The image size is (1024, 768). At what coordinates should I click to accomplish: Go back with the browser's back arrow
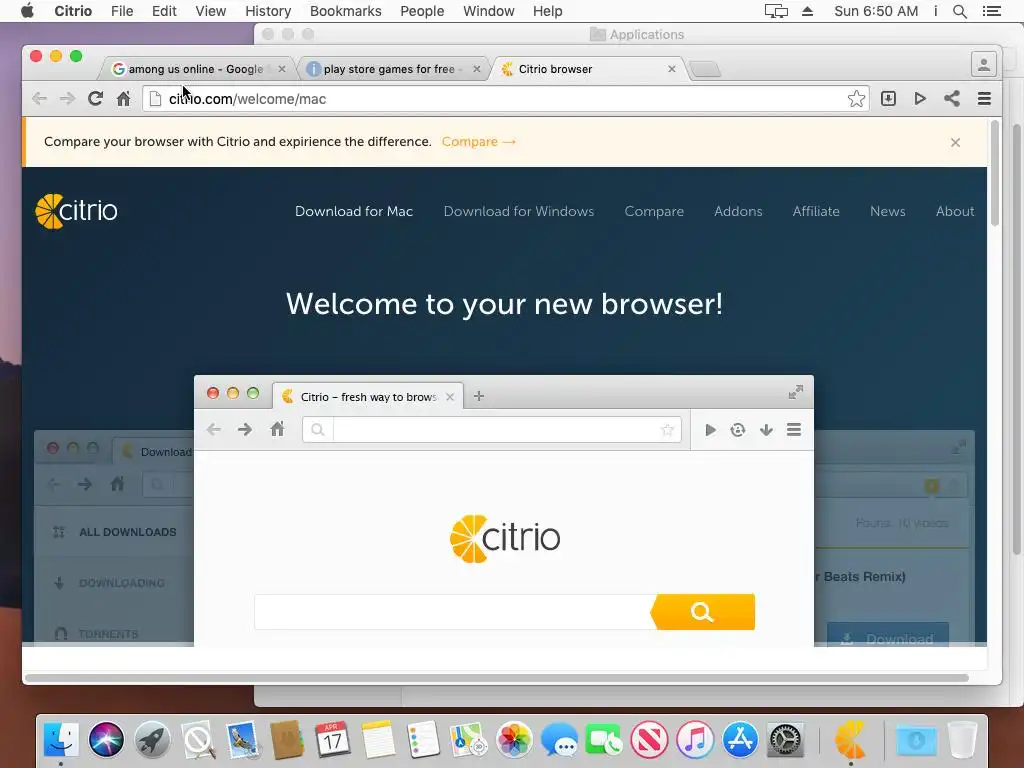(x=40, y=99)
